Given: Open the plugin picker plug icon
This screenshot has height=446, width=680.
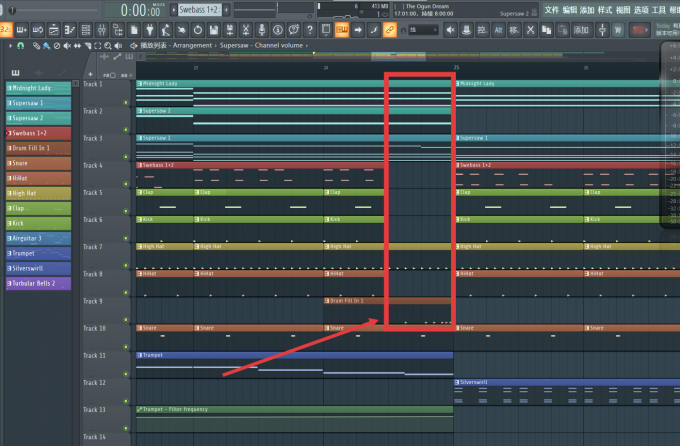Looking at the screenshot, I should [150, 30].
